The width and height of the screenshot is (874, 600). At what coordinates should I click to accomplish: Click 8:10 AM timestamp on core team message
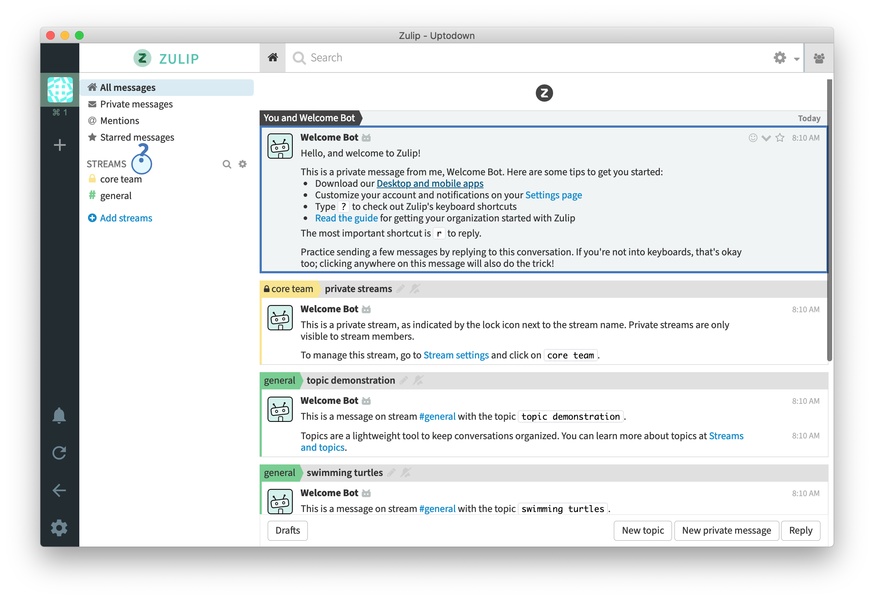tap(805, 309)
